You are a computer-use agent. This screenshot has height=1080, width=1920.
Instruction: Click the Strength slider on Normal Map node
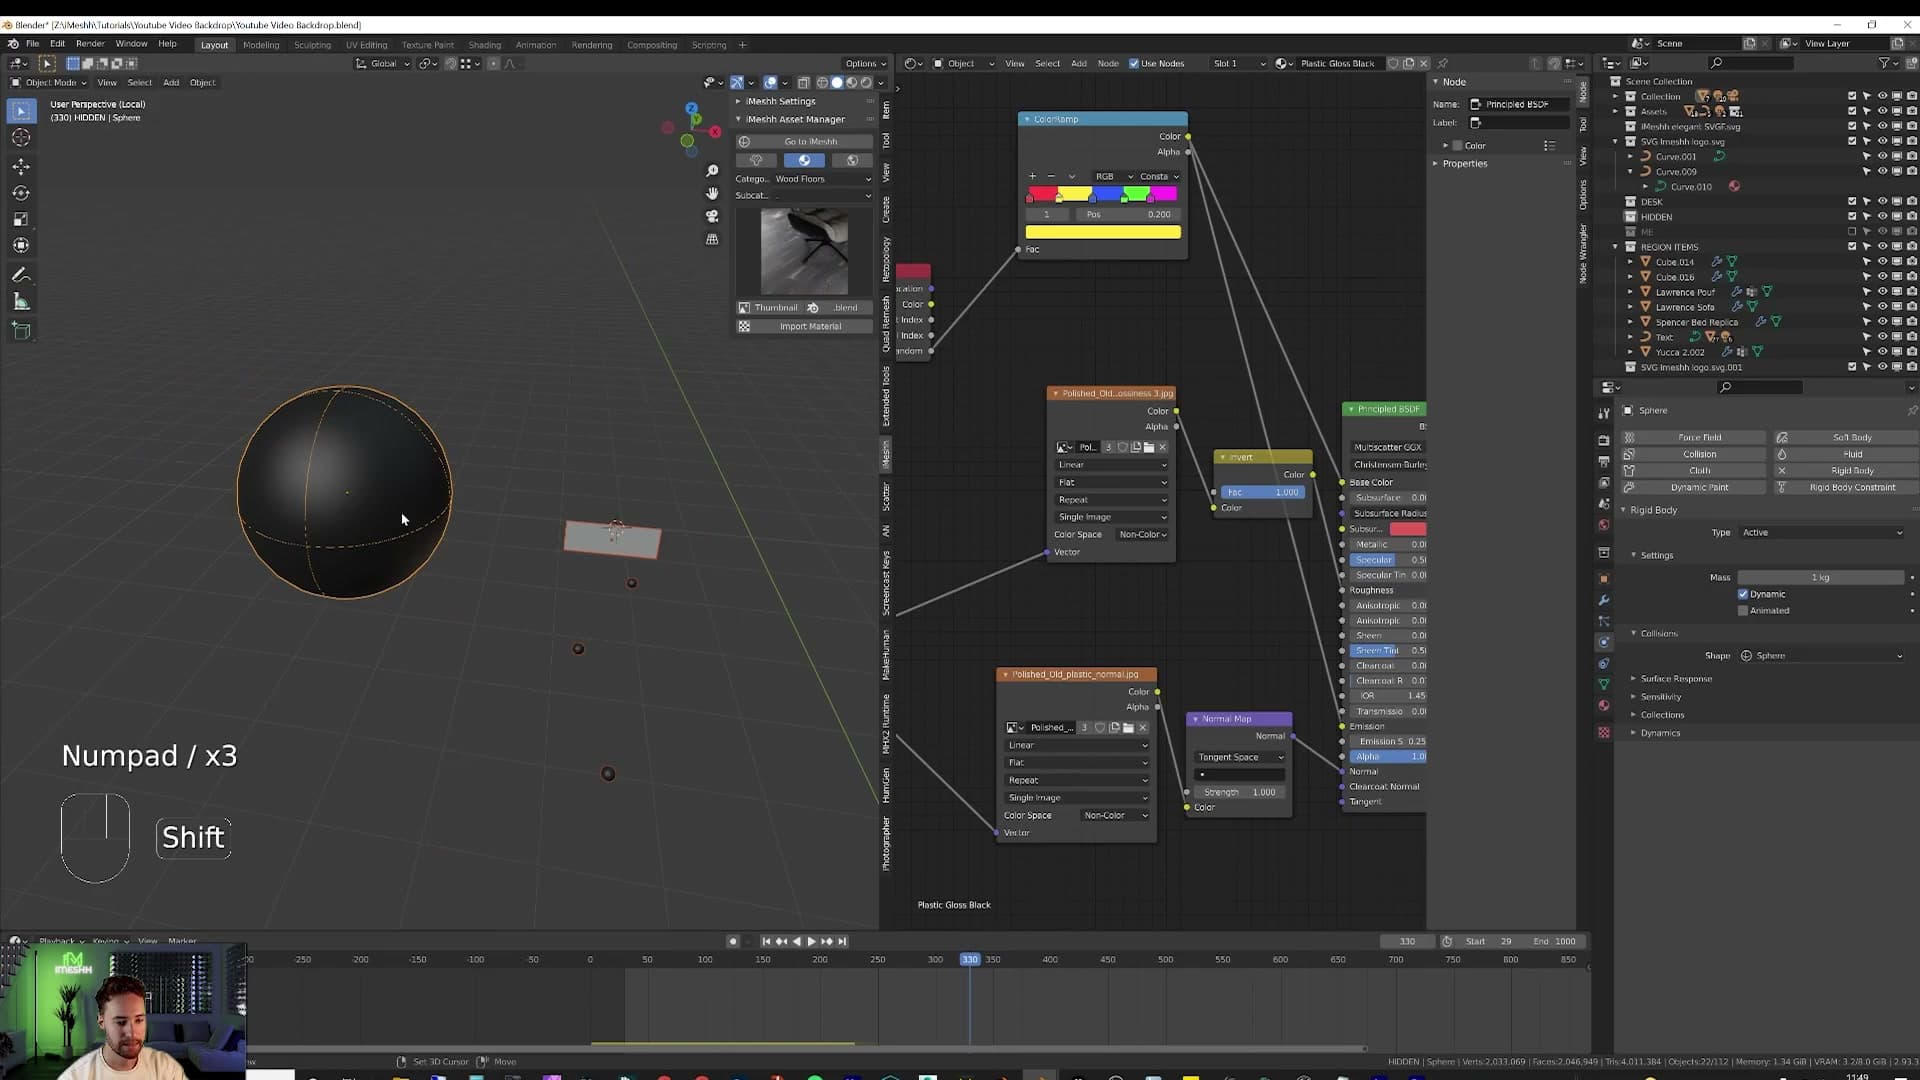[1240, 792]
